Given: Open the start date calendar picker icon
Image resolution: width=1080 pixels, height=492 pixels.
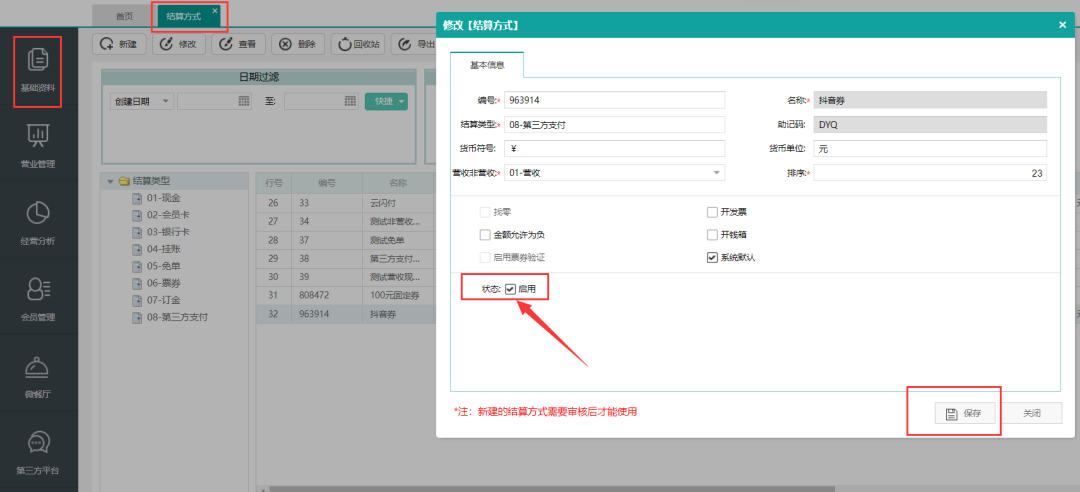Looking at the screenshot, I should tap(244, 101).
